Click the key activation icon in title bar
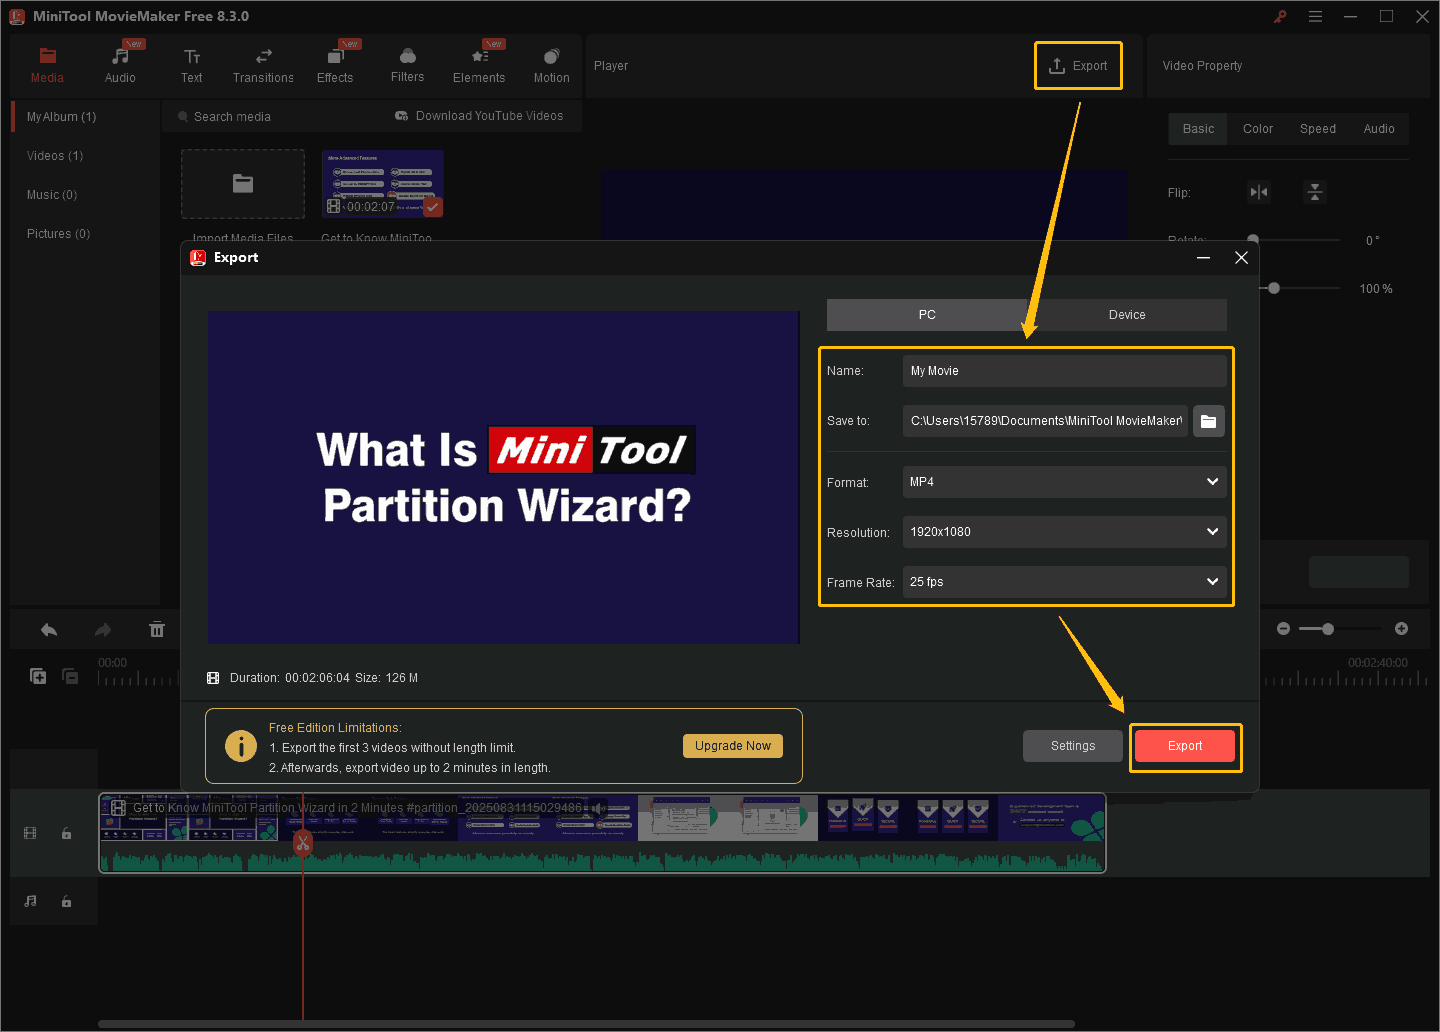This screenshot has width=1440, height=1032. tap(1280, 16)
